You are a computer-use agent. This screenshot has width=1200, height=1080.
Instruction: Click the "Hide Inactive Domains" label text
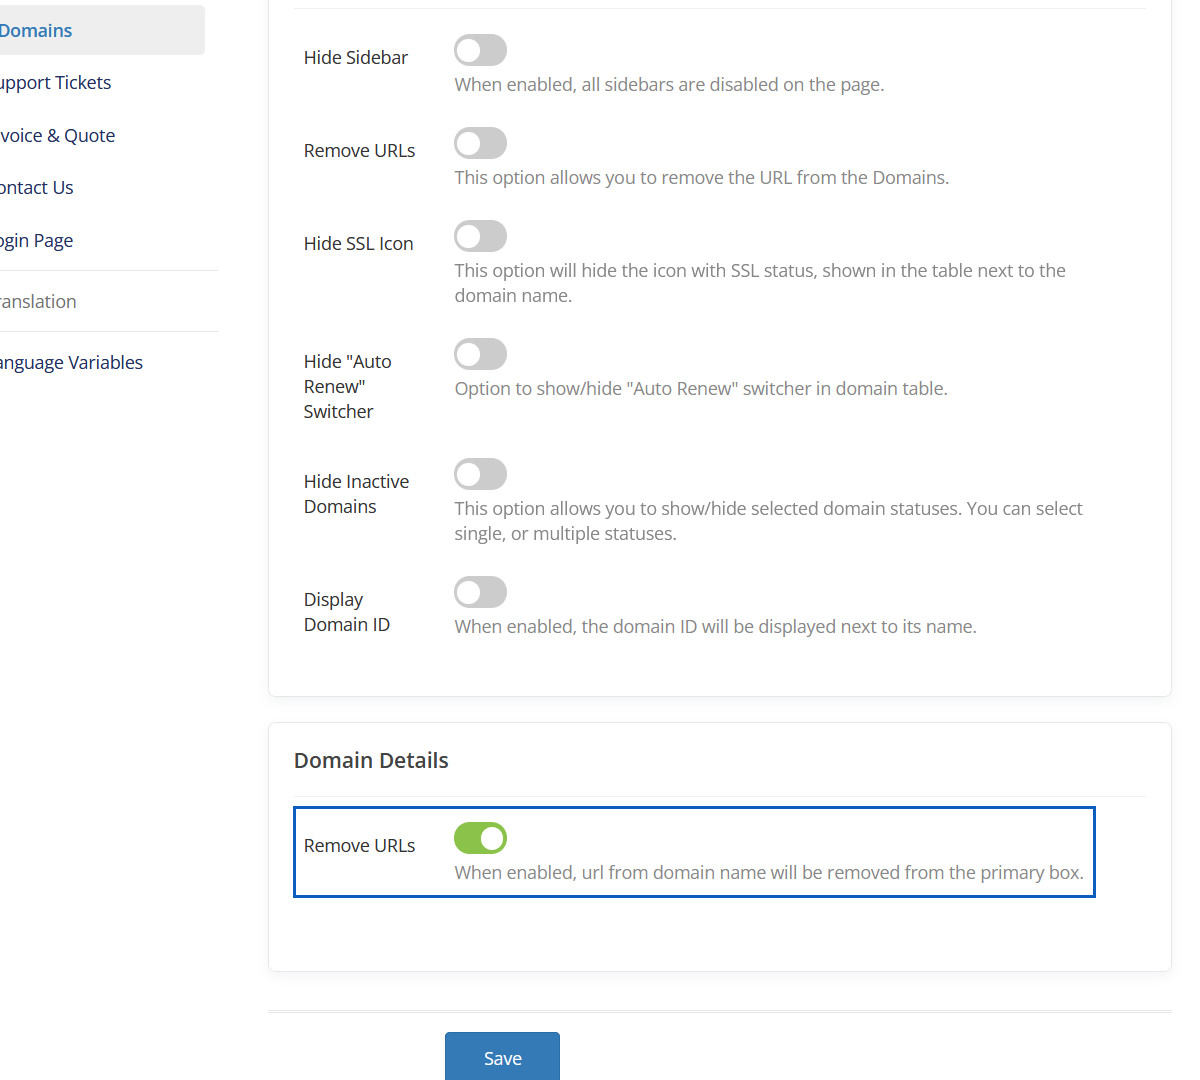tap(356, 494)
